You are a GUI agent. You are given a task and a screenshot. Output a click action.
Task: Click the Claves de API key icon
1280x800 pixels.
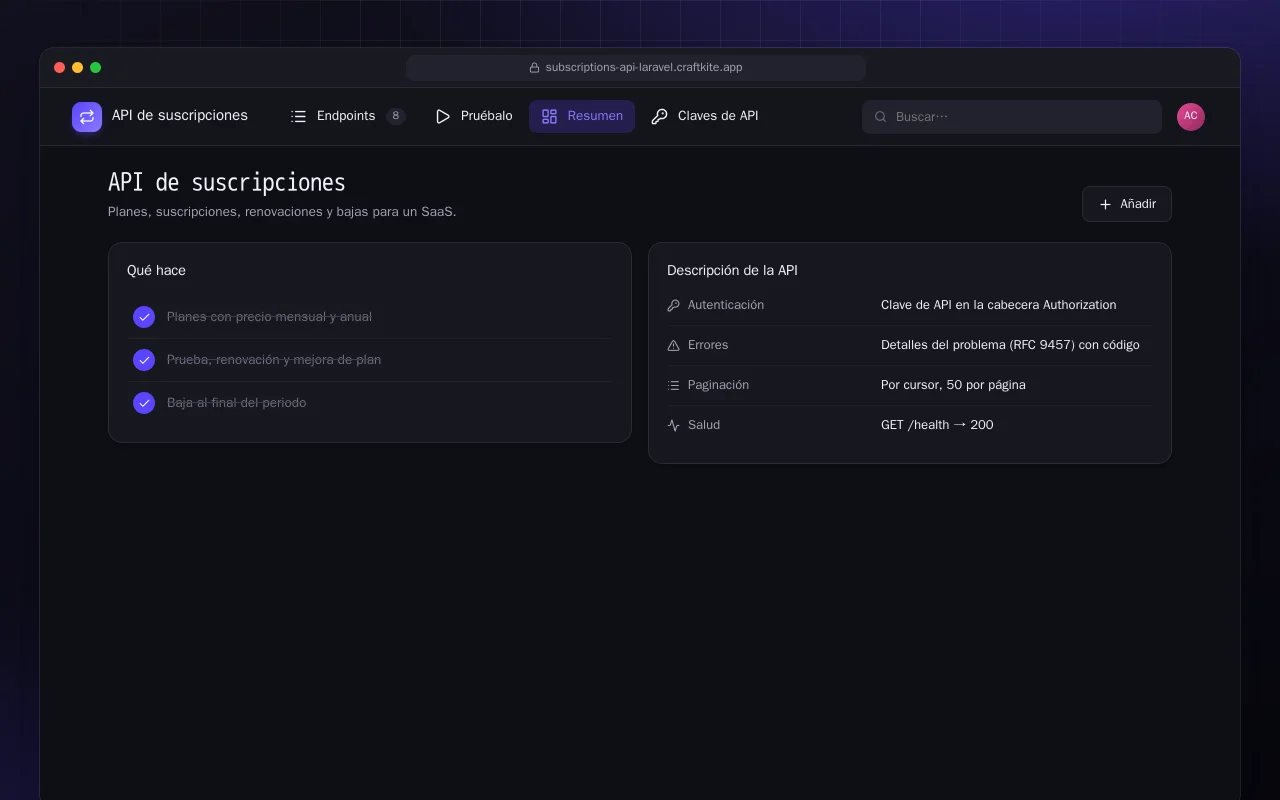point(659,116)
